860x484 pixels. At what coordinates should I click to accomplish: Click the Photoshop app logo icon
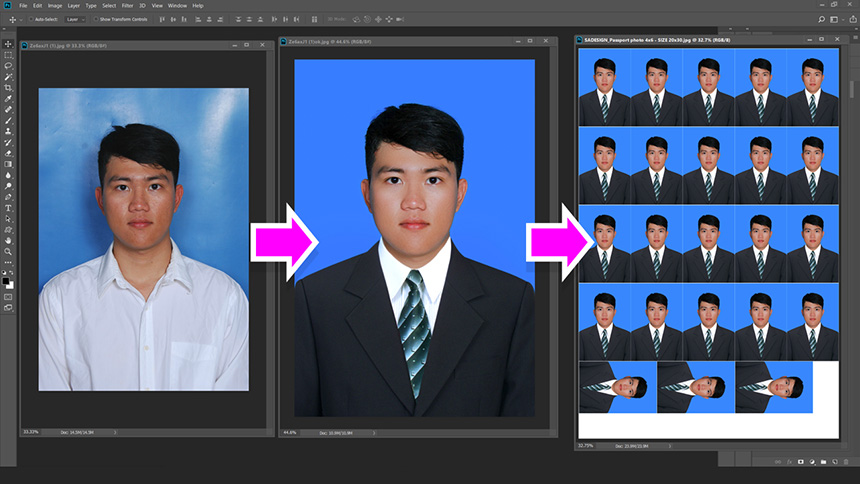[7, 6]
